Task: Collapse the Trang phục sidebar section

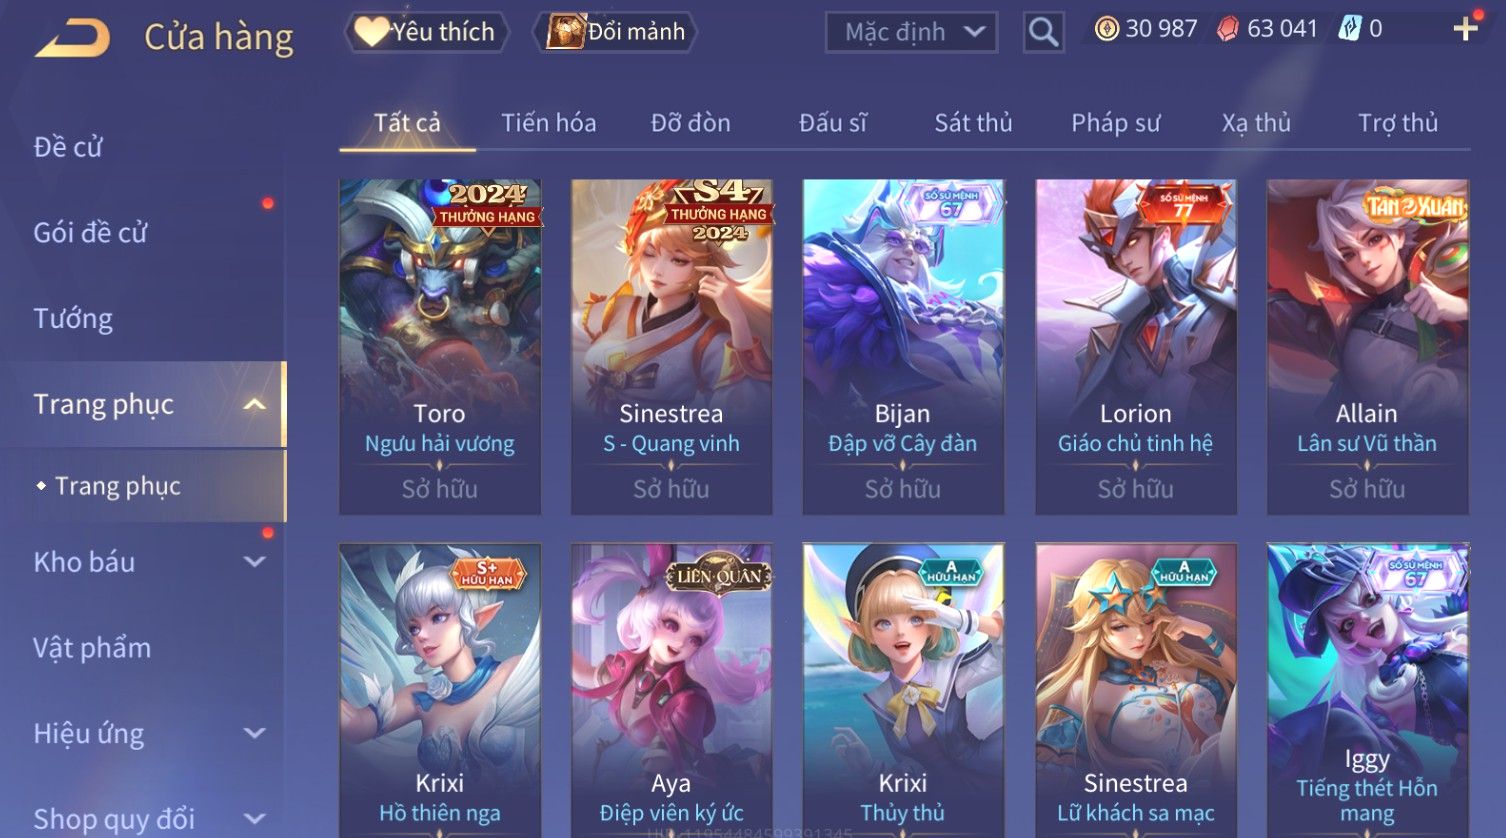Action: coord(255,404)
